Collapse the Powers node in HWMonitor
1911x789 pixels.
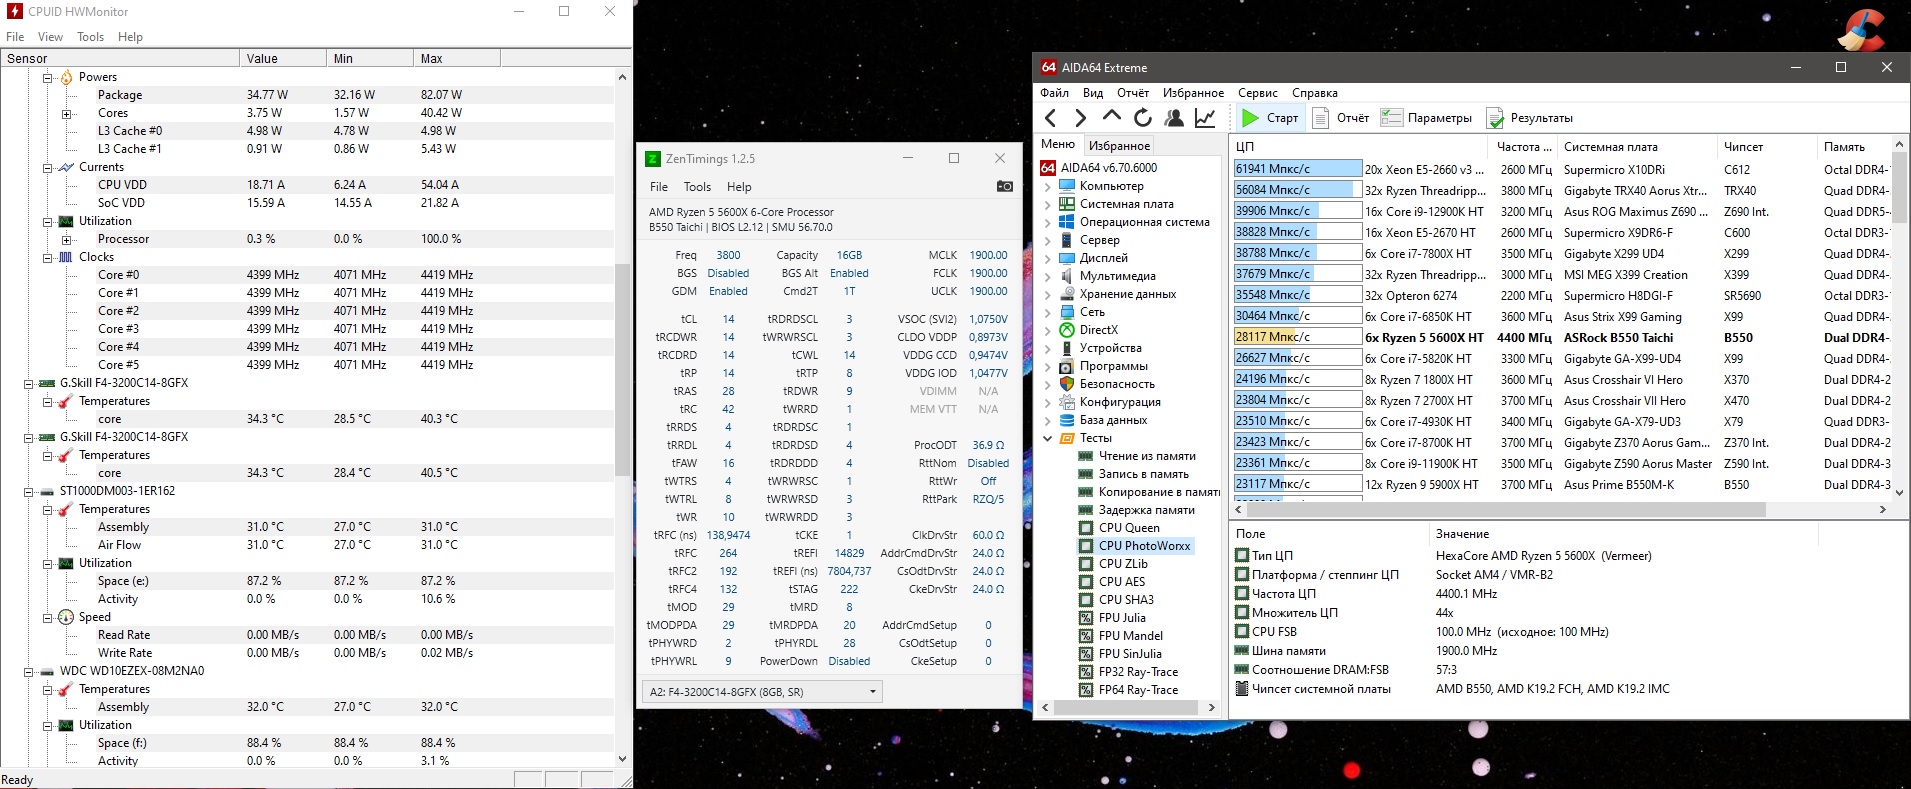[x=47, y=77]
